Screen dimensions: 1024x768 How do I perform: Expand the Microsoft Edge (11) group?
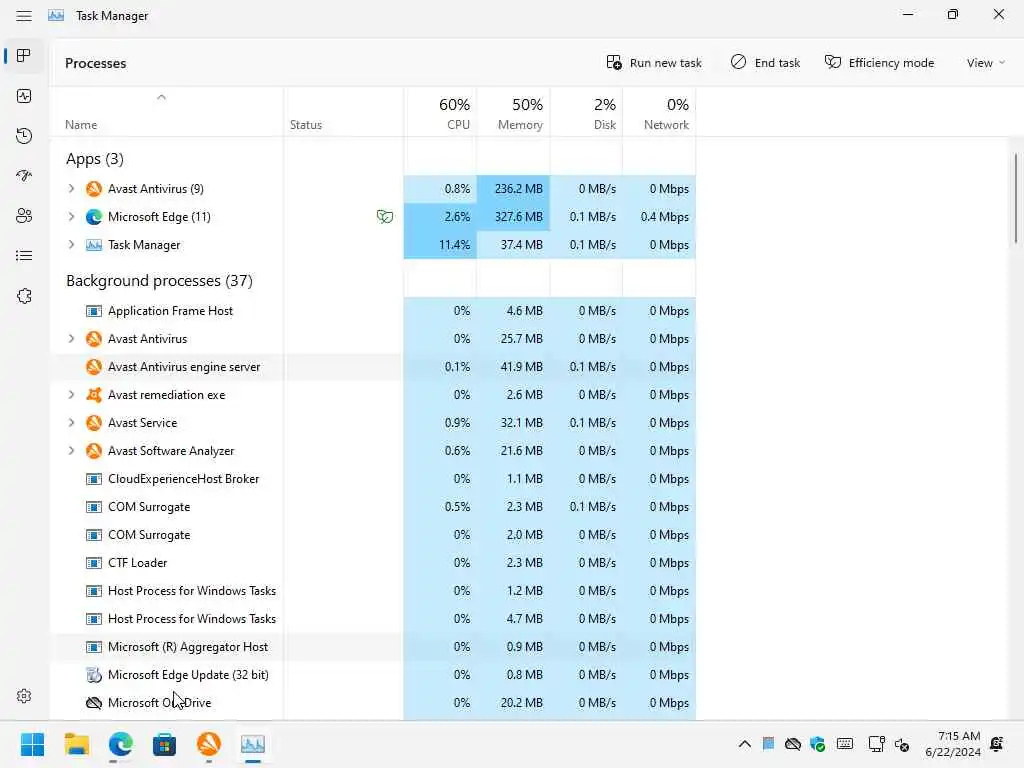tap(71, 217)
